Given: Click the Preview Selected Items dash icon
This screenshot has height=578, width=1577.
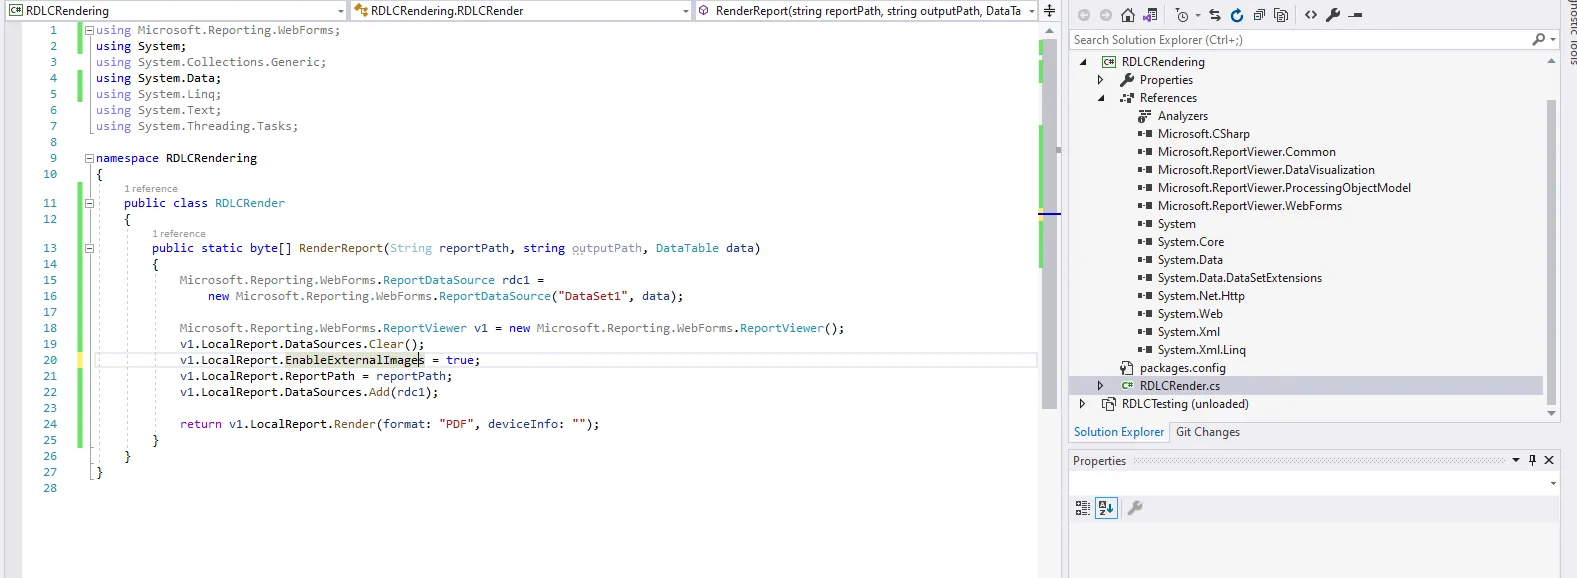Looking at the screenshot, I should coord(1356,15).
